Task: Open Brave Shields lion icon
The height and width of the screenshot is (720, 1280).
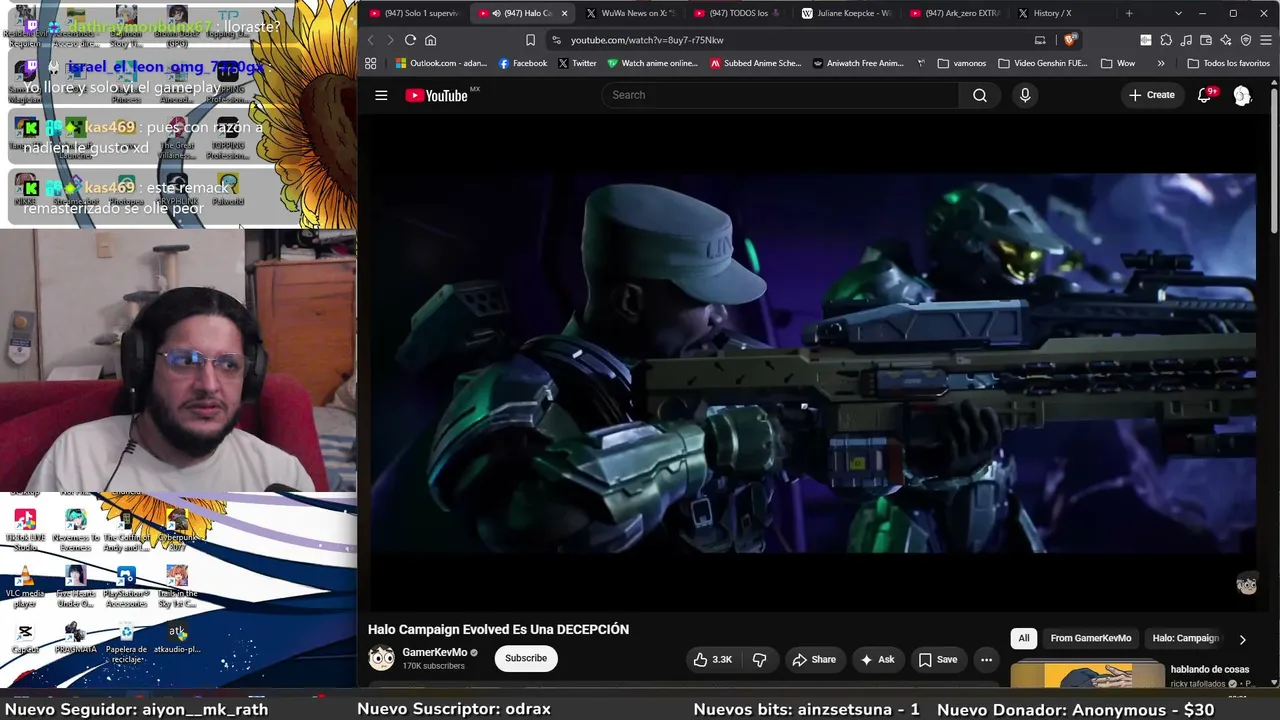Action: click(x=1071, y=40)
